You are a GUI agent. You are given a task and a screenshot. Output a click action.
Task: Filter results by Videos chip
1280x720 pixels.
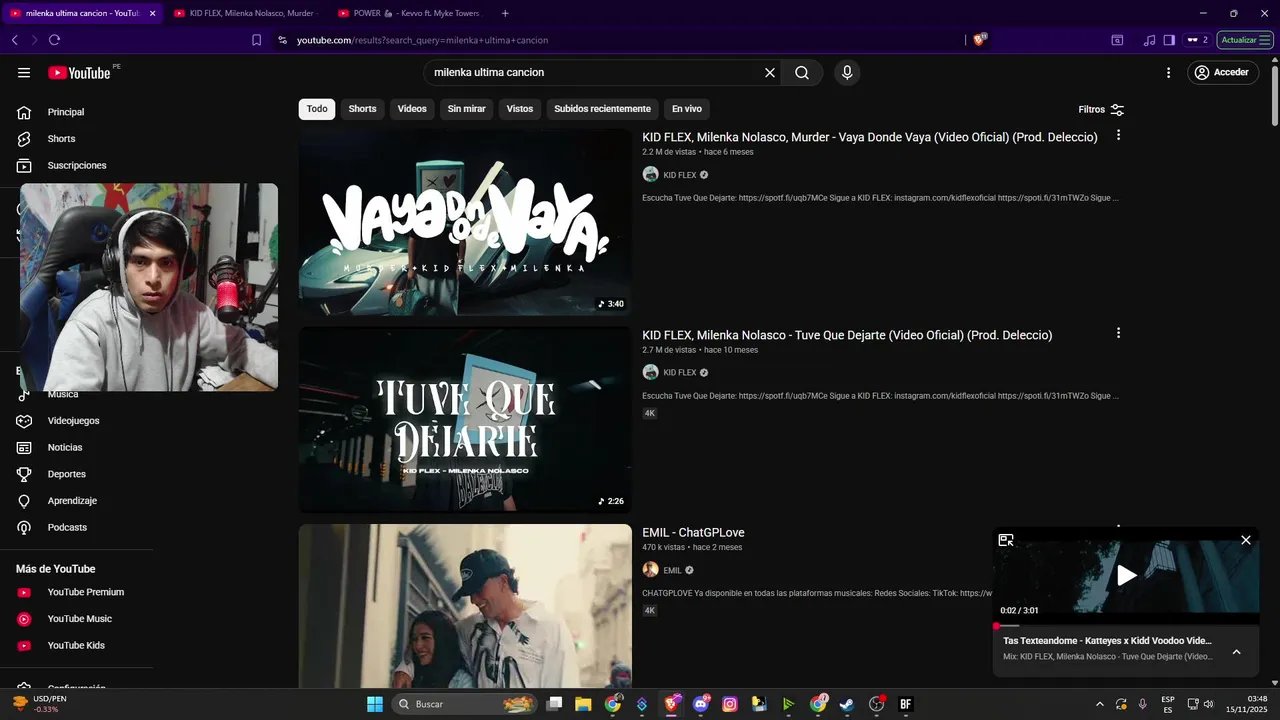click(412, 109)
